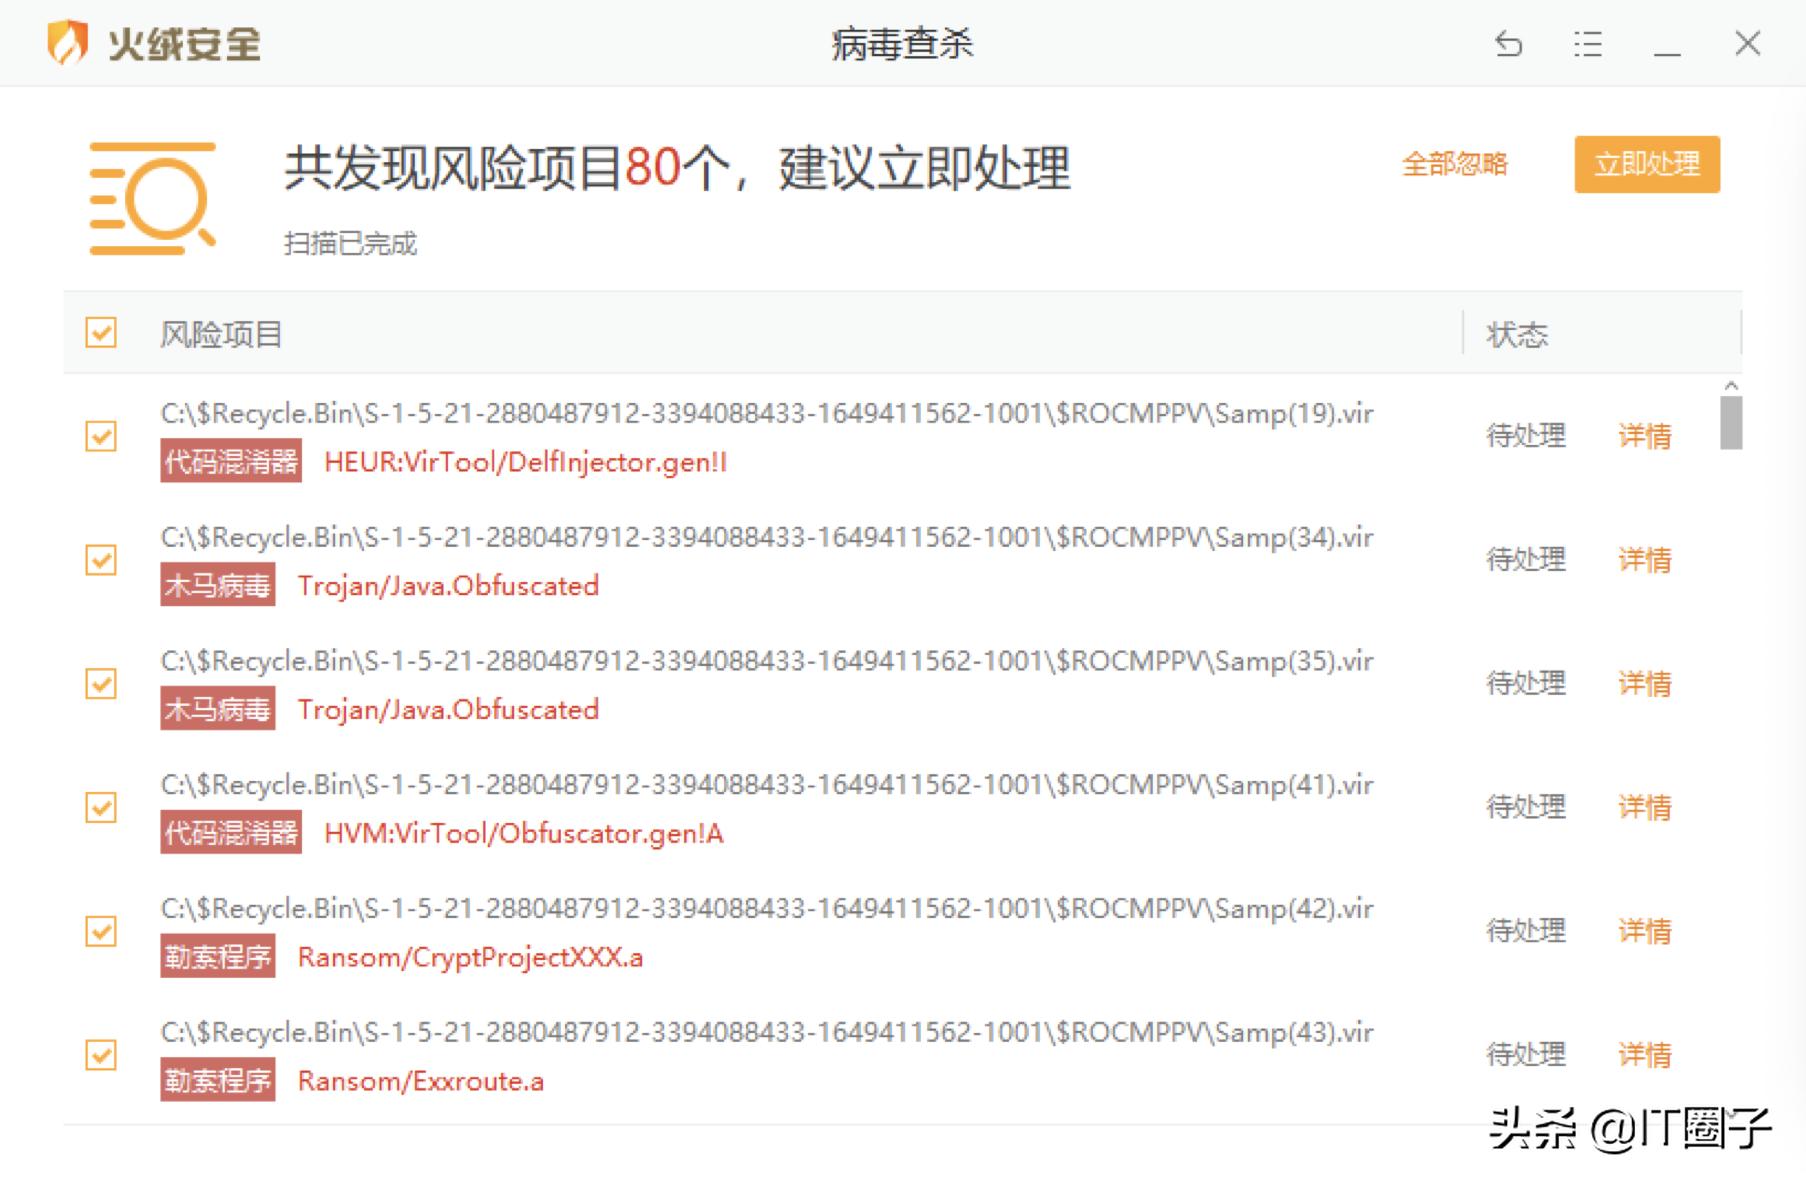Uncheck the Samp(35).vir risk item
This screenshot has height=1186, width=1806.
(99, 683)
